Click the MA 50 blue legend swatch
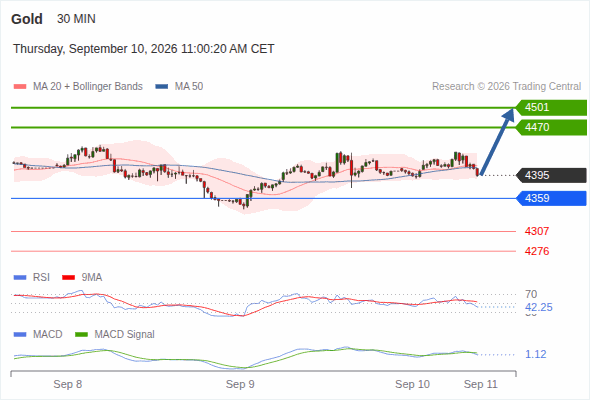Screen dimensions: 590x400 162,87
